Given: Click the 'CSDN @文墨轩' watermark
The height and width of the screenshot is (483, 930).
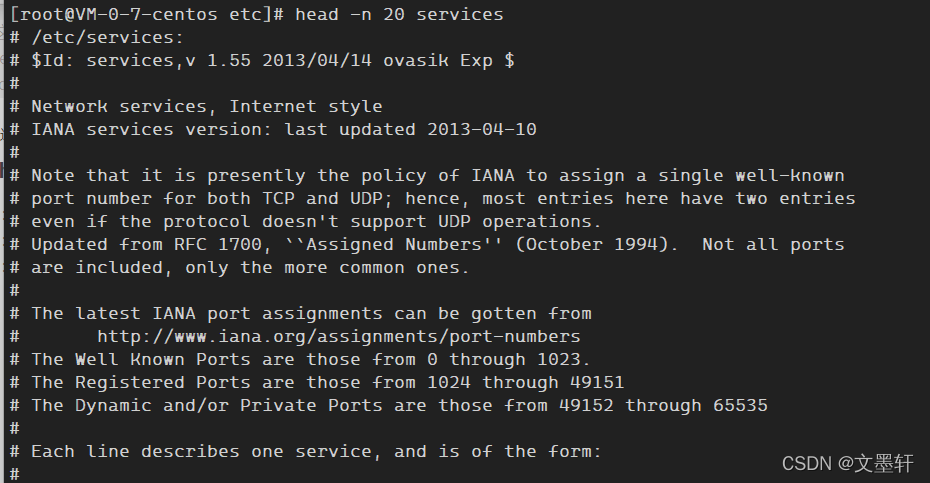Looking at the screenshot, I should pos(848,463).
